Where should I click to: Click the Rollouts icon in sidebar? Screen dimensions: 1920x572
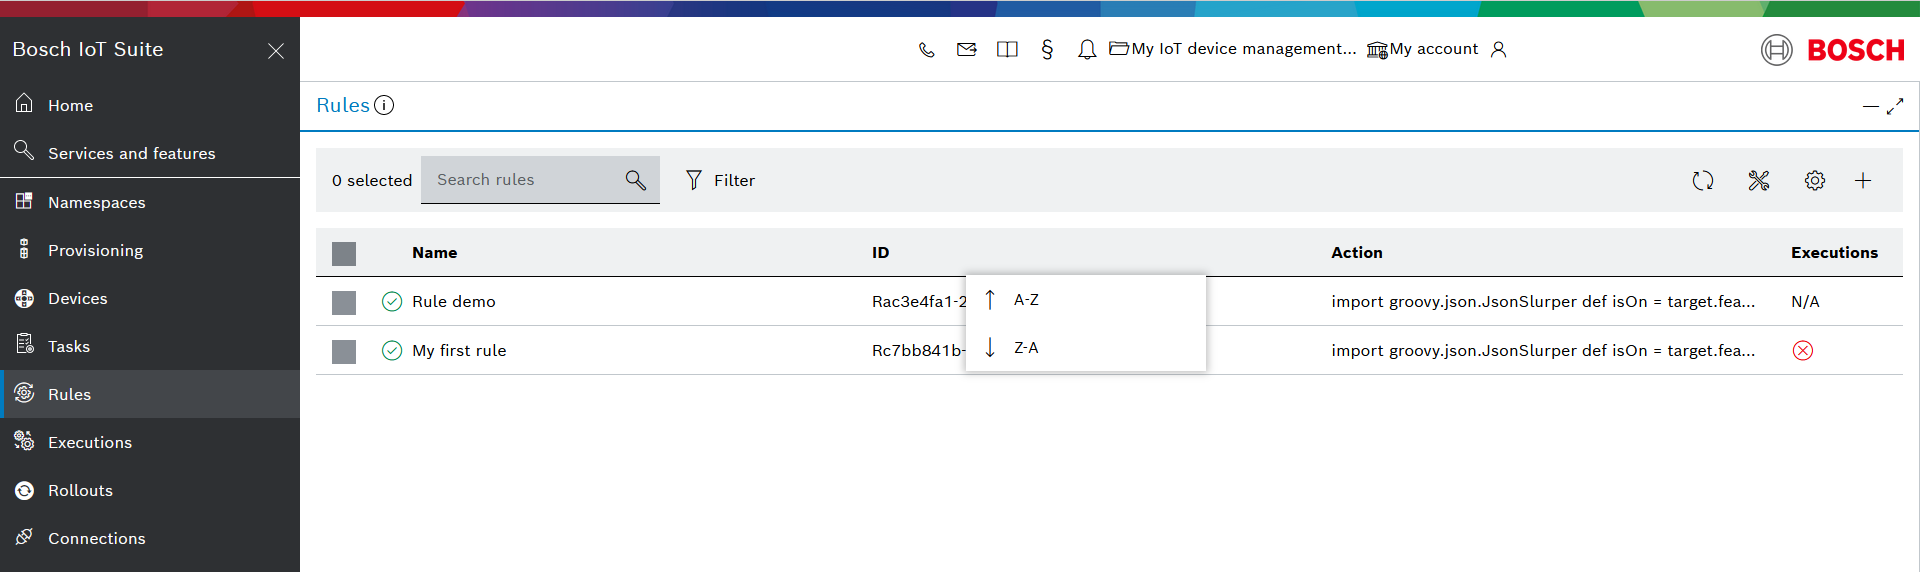tap(25, 490)
